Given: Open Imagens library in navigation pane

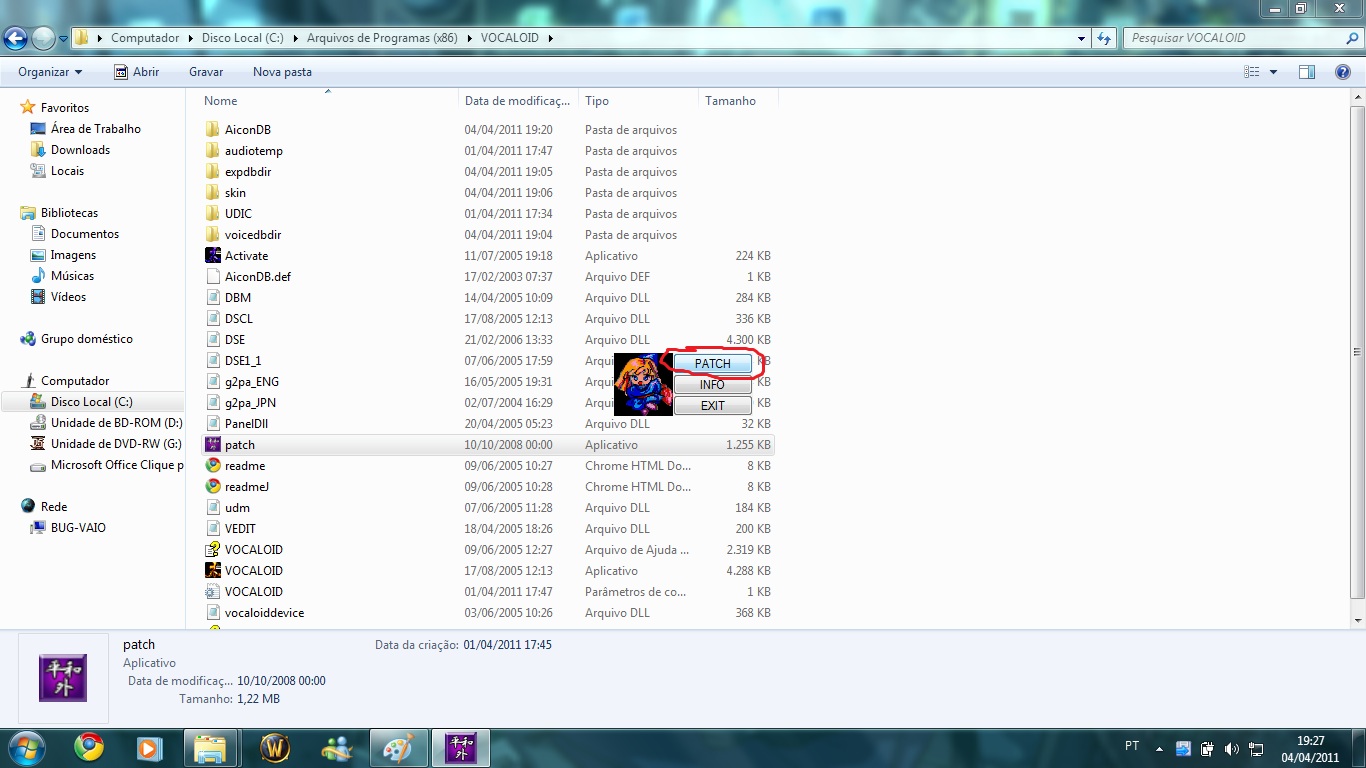Looking at the screenshot, I should (x=73, y=254).
